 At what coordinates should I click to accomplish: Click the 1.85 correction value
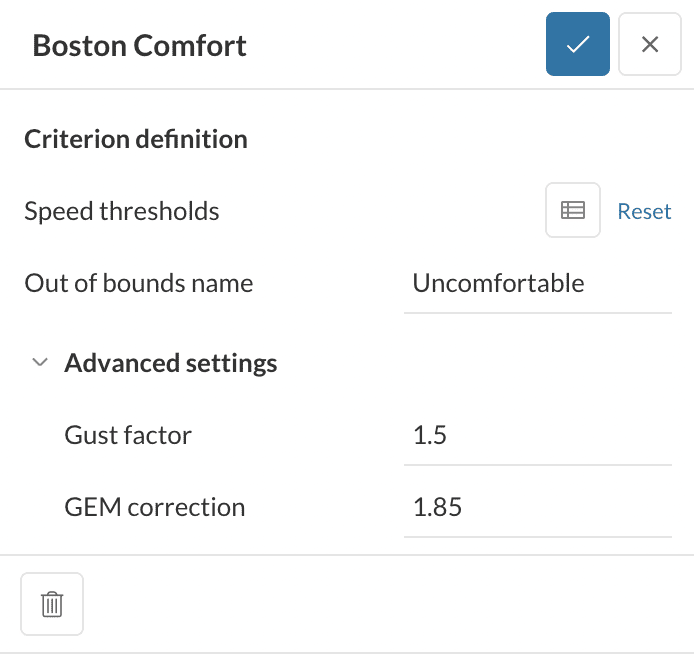pyautogui.click(x=437, y=508)
